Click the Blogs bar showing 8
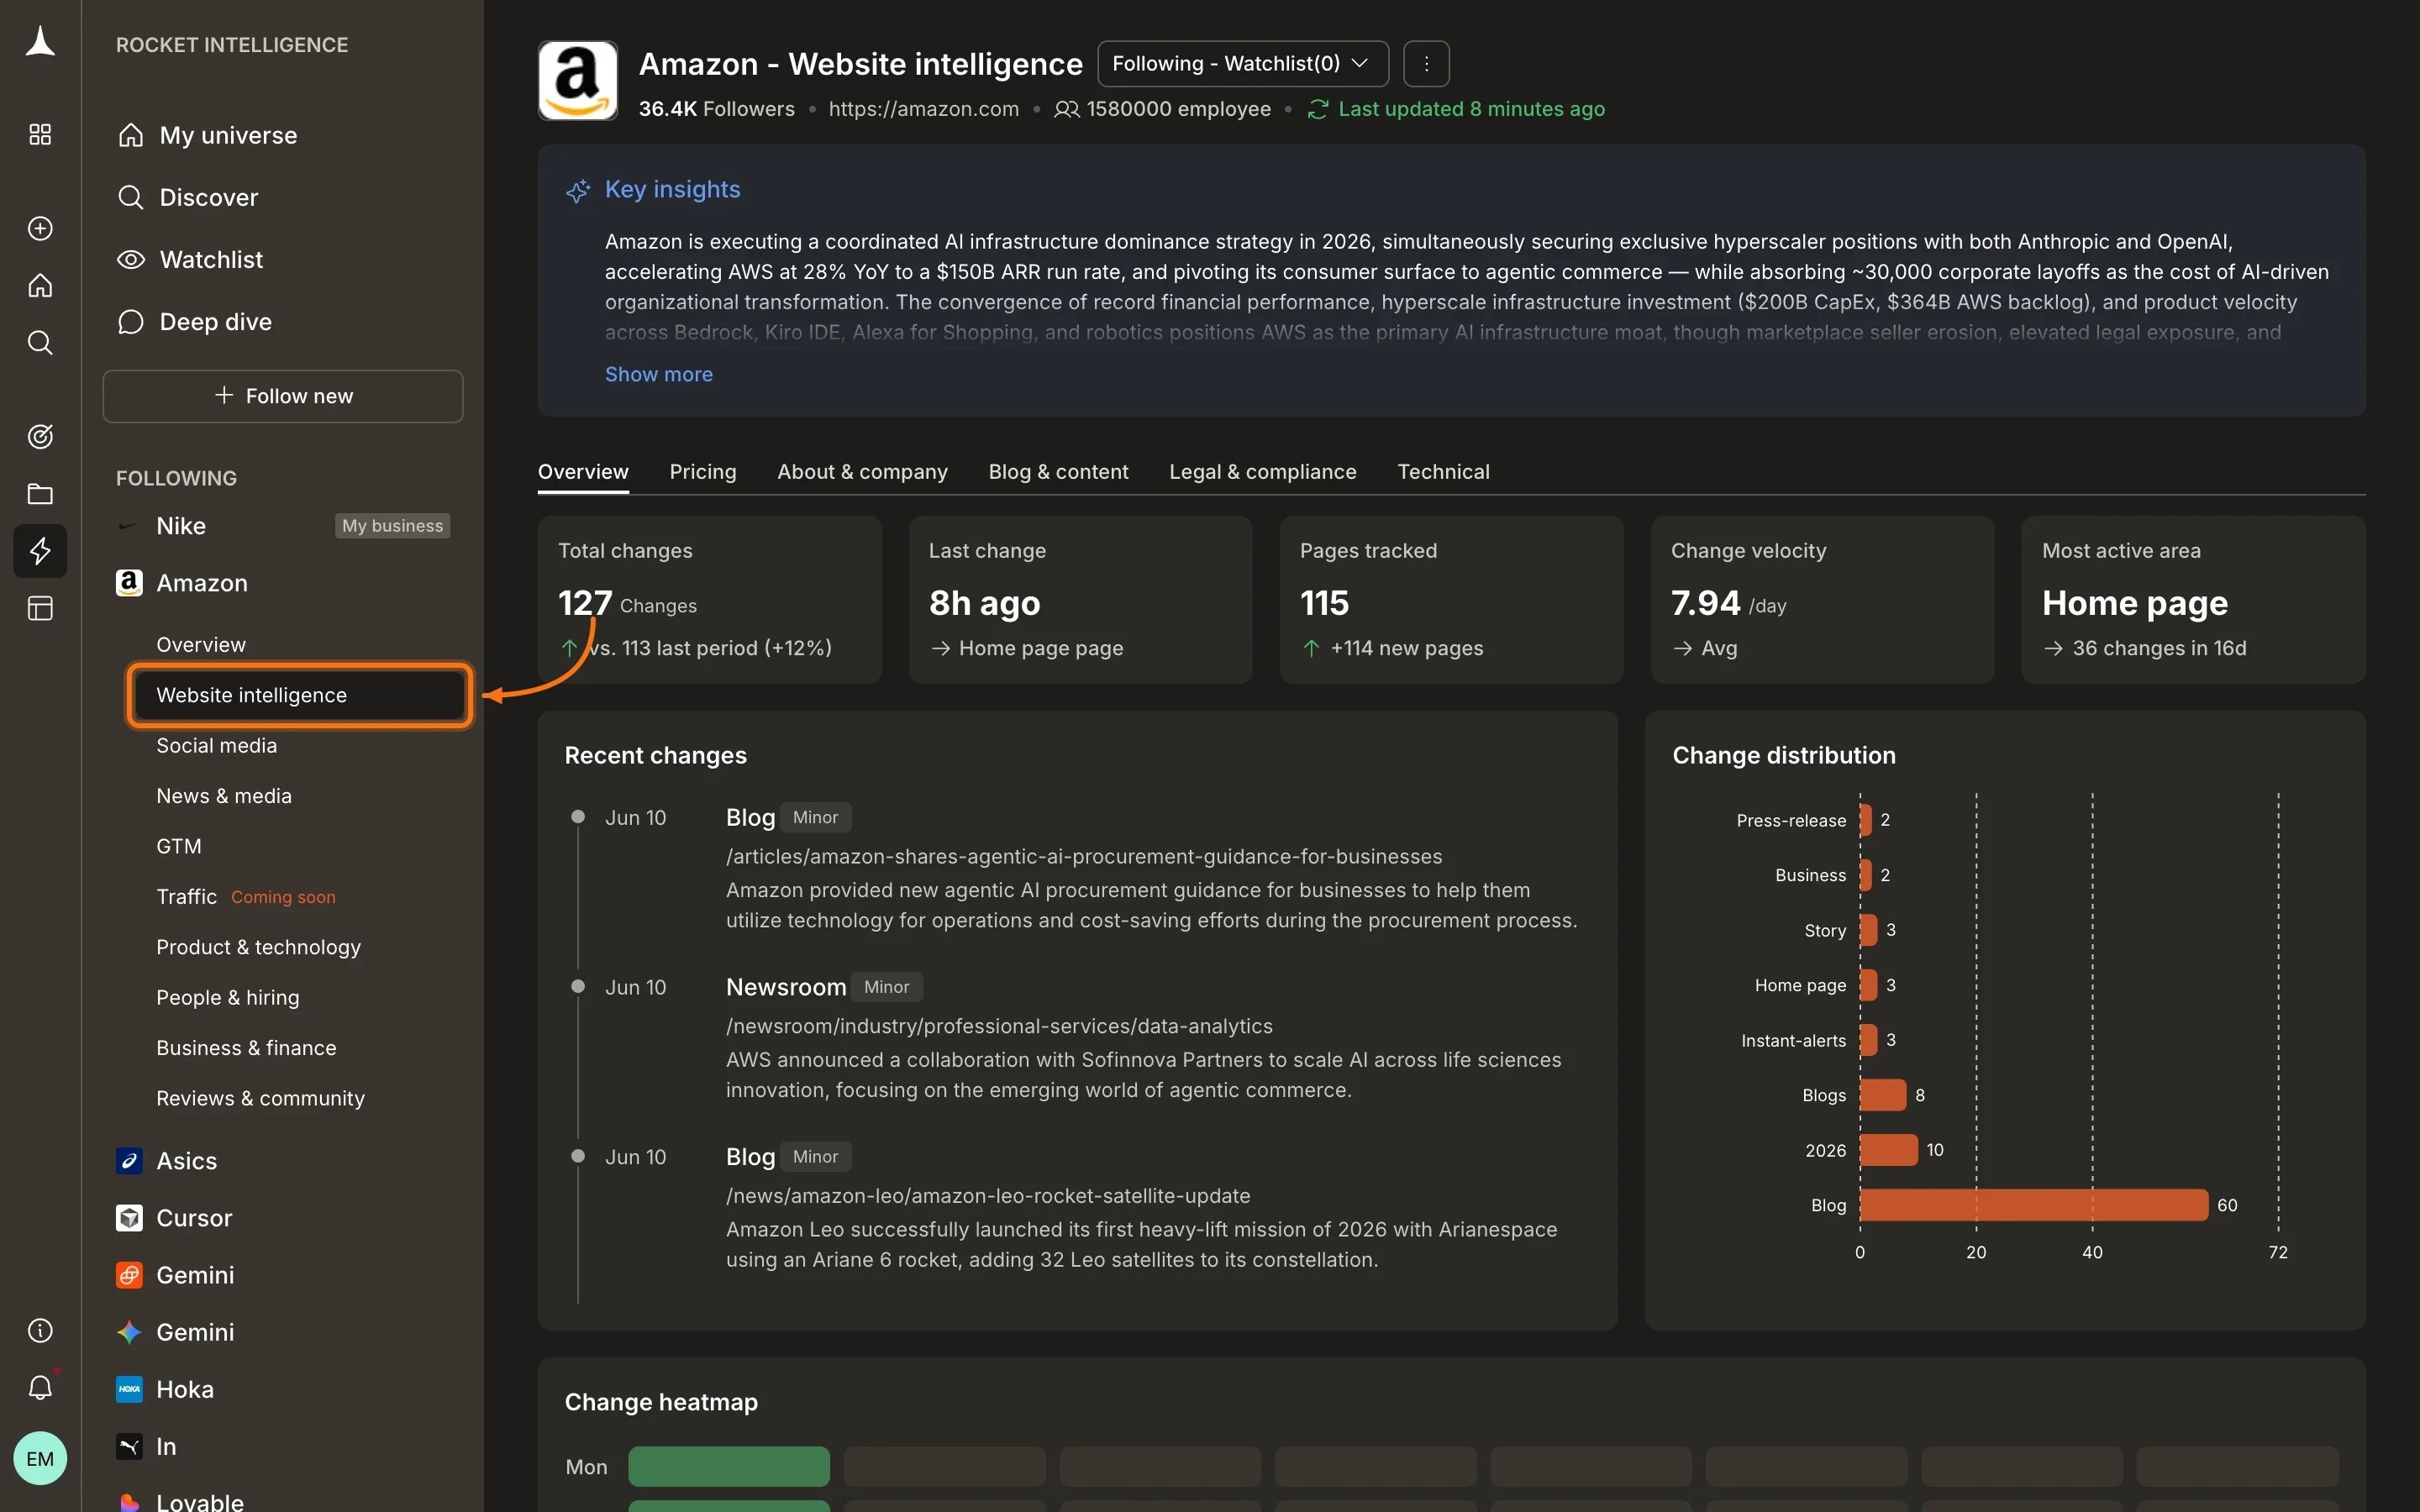Image resolution: width=2420 pixels, height=1512 pixels. click(1883, 1095)
